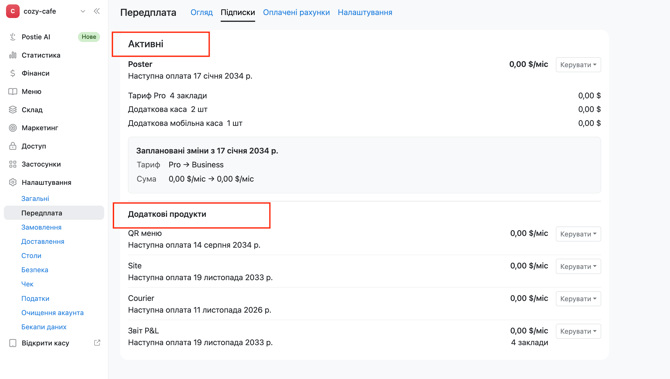Switch to Оплачені рахунки tab
This screenshot has height=379, width=670.
pyautogui.click(x=296, y=12)
